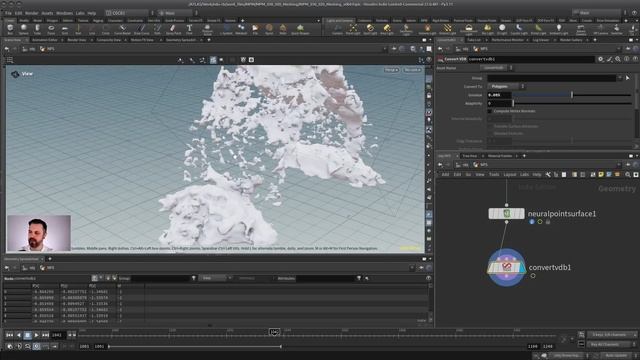This screenshot has width=640, height=360.
Task: Expand the left shelf set options arrow
Action: [318, 20]
